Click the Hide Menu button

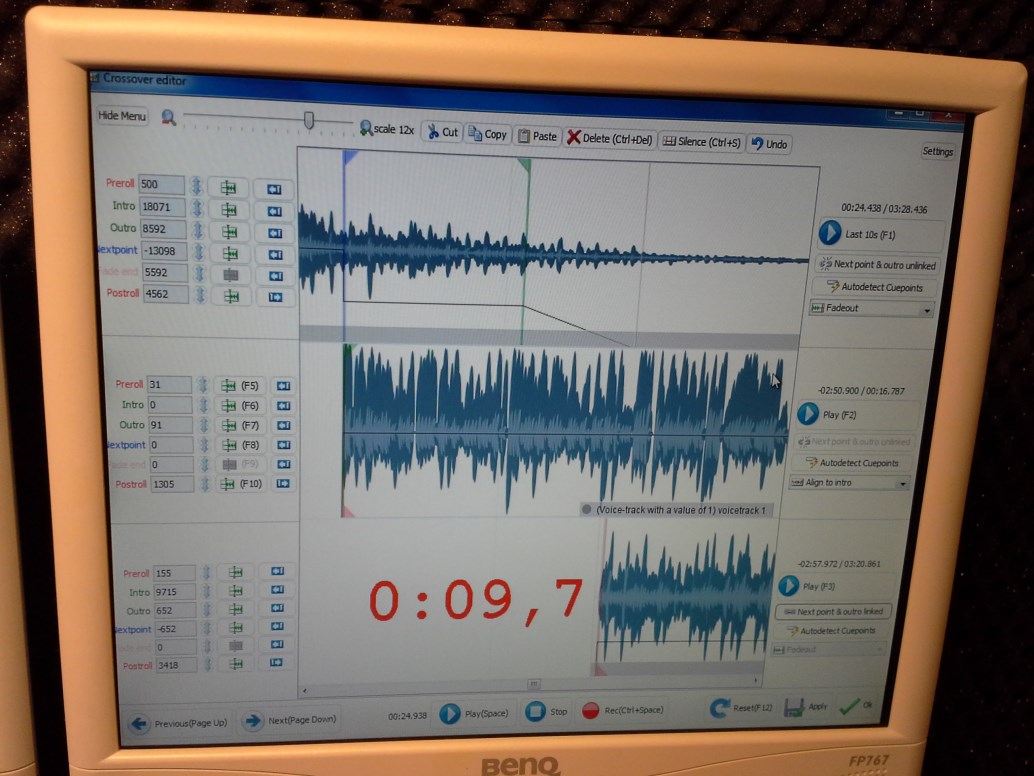pos(122,116)
